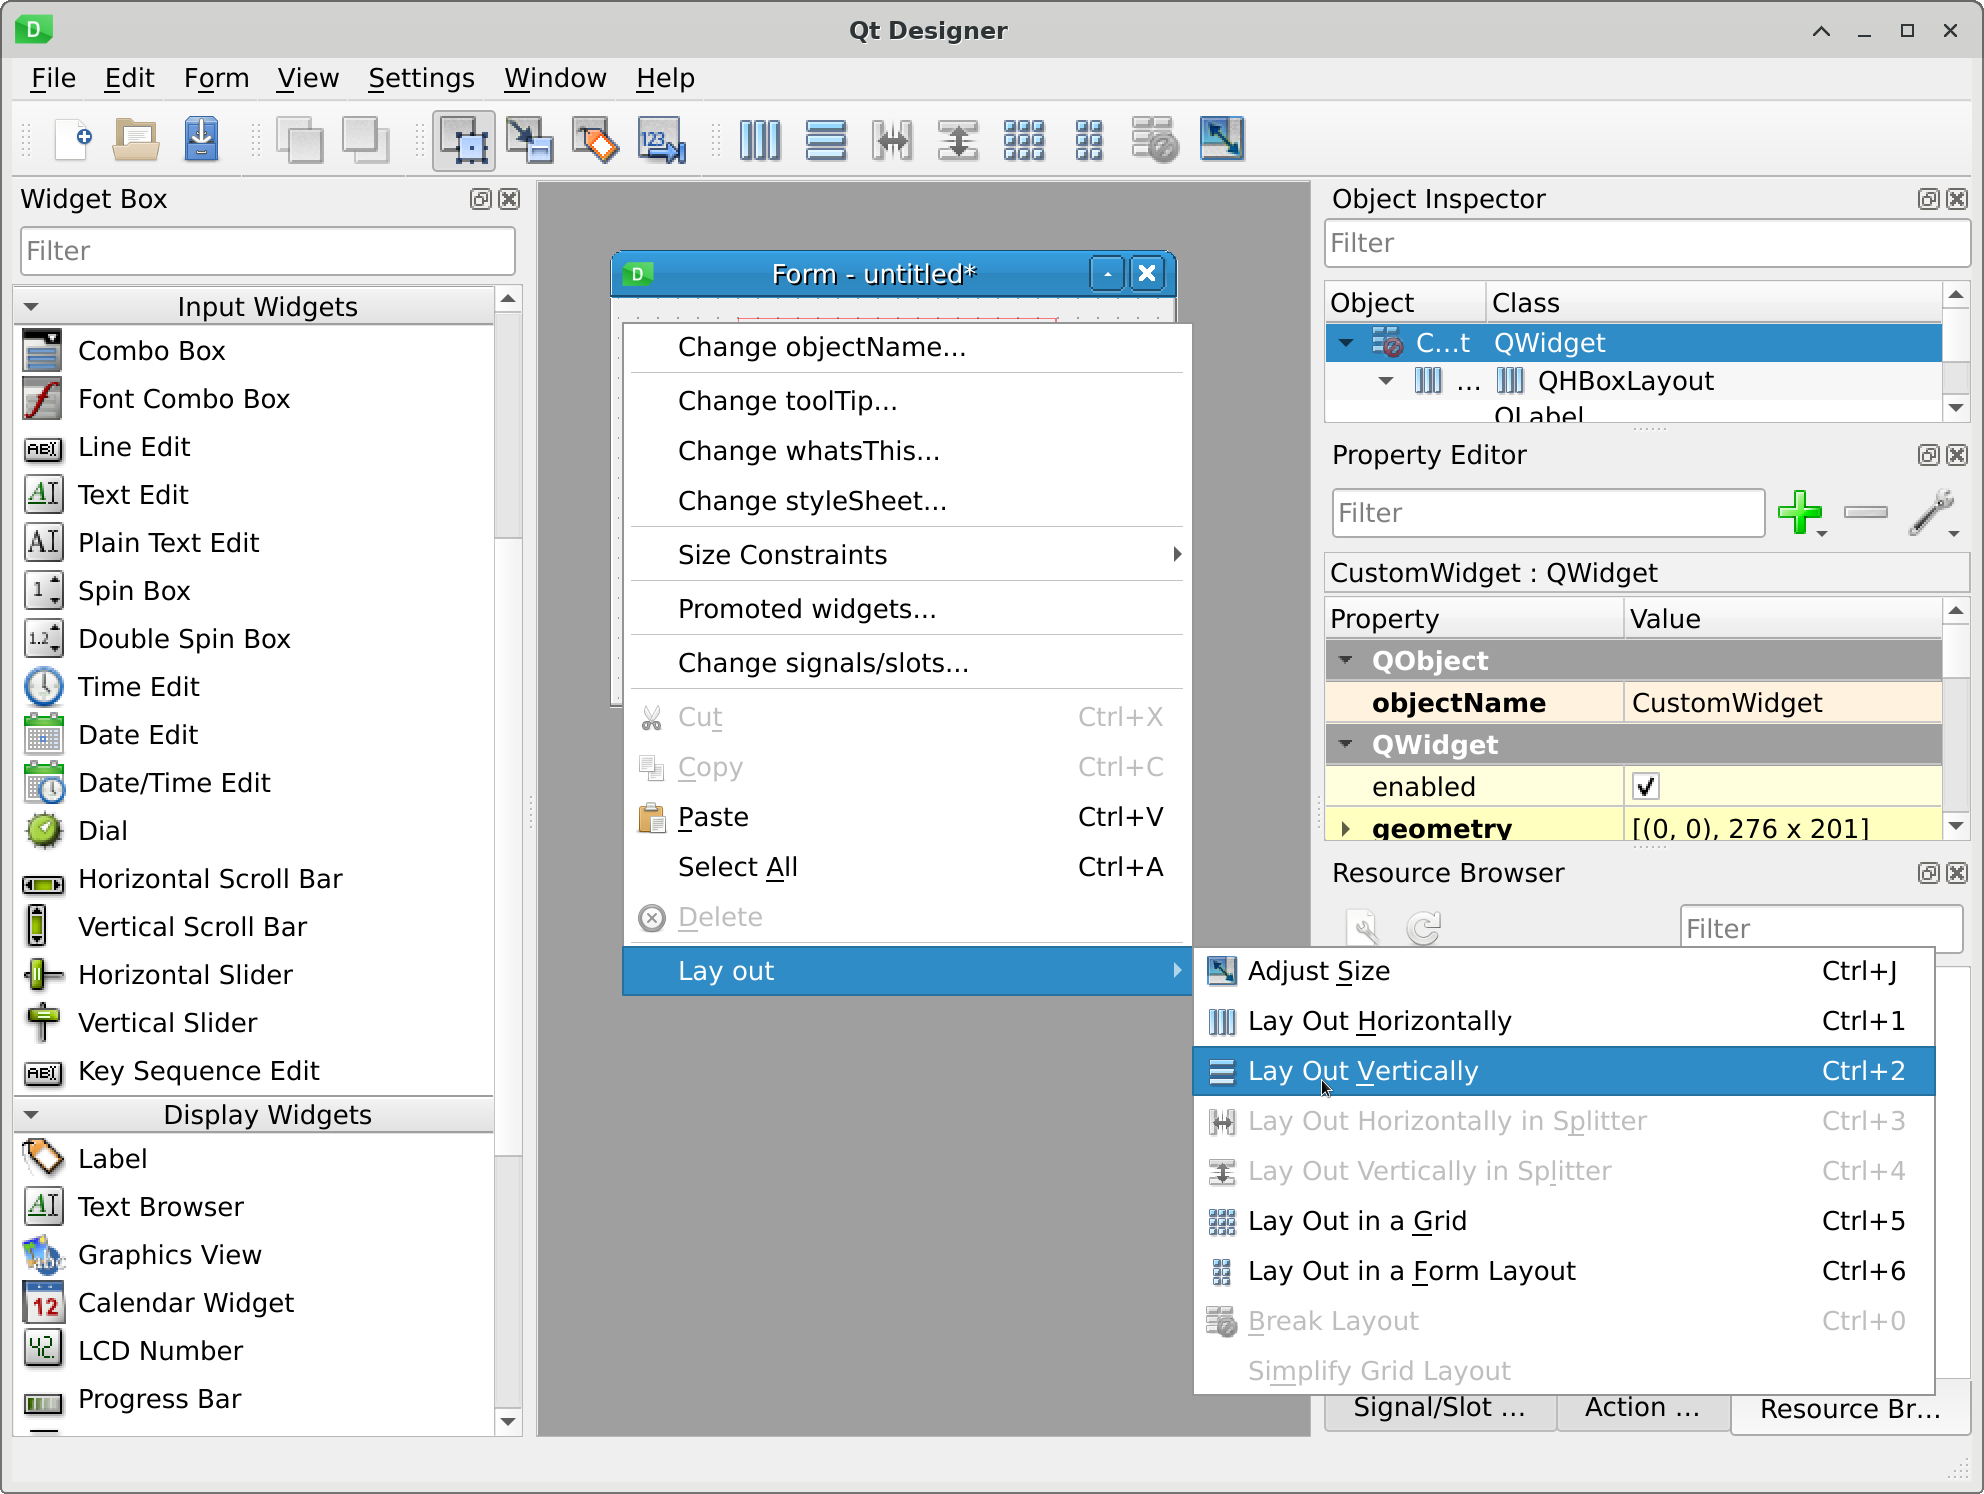Collapse the QHBoxLayout tree node
This screenshot has width=1984, height=1494.
click(1386, 381)
